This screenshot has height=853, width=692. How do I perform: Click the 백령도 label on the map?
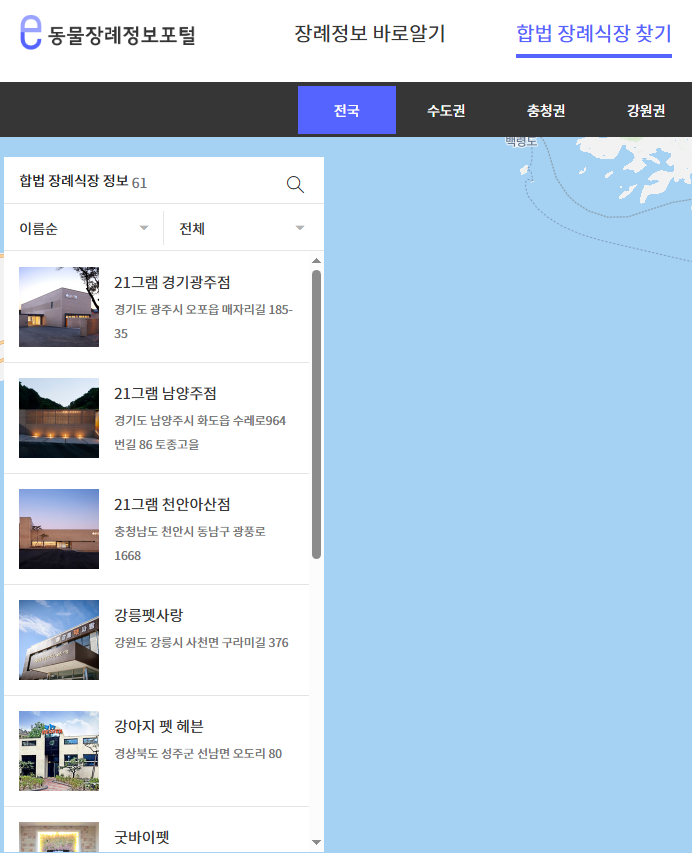pos(521,141)
